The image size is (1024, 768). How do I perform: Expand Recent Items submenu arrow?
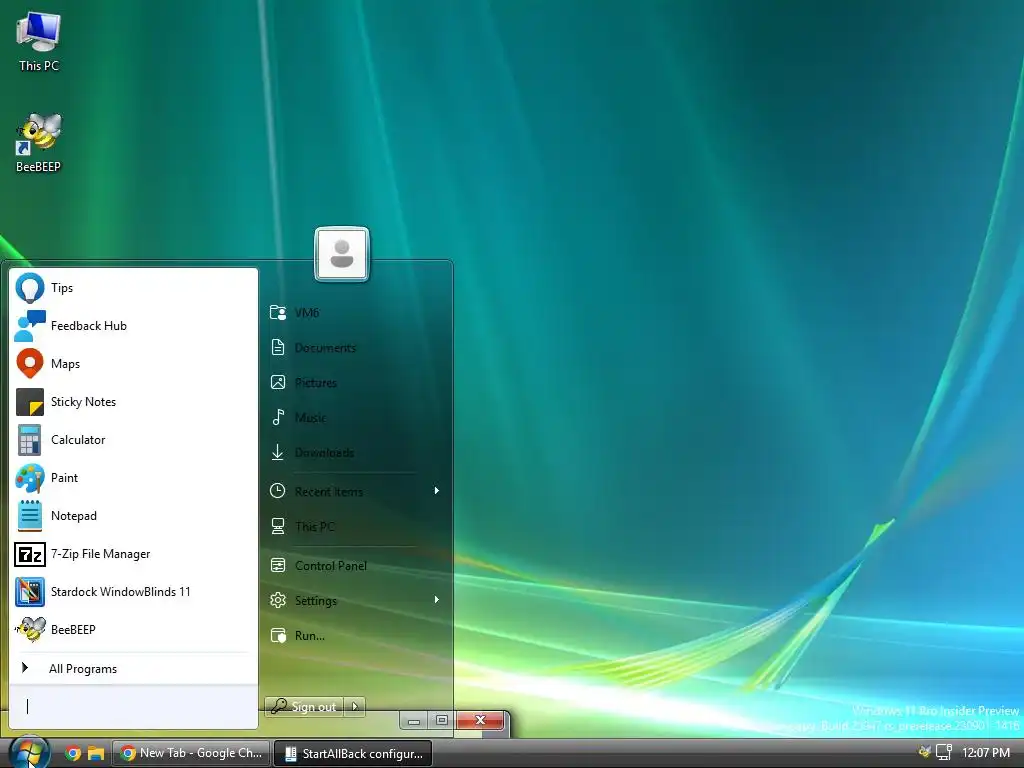point(436,490)
